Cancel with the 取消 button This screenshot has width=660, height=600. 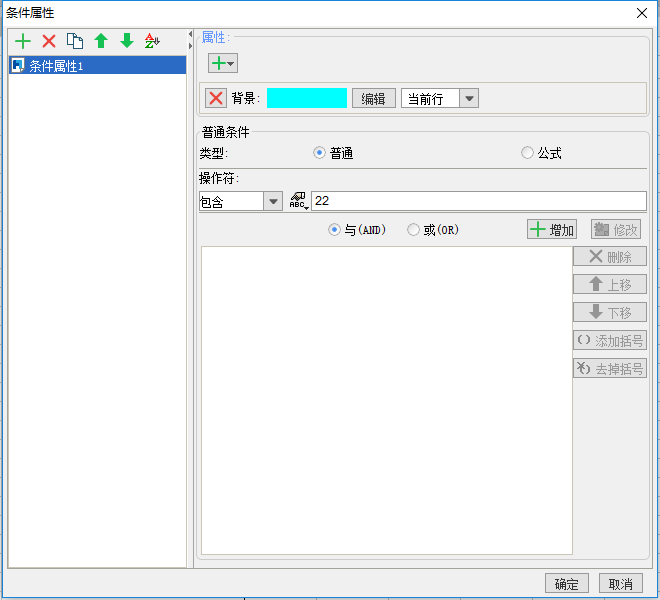coord(621,584)
